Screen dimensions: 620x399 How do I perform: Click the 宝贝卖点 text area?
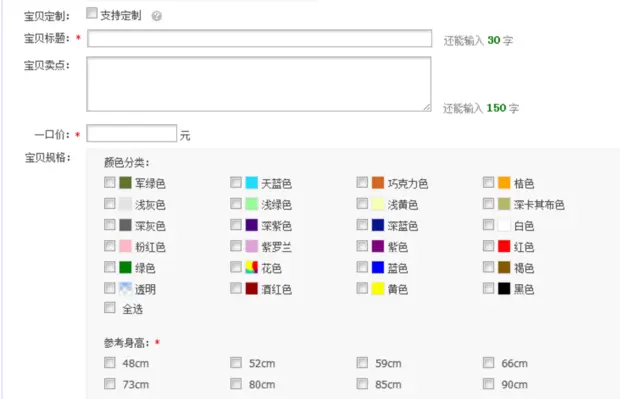pyautogui.click(x=259, y=84)
